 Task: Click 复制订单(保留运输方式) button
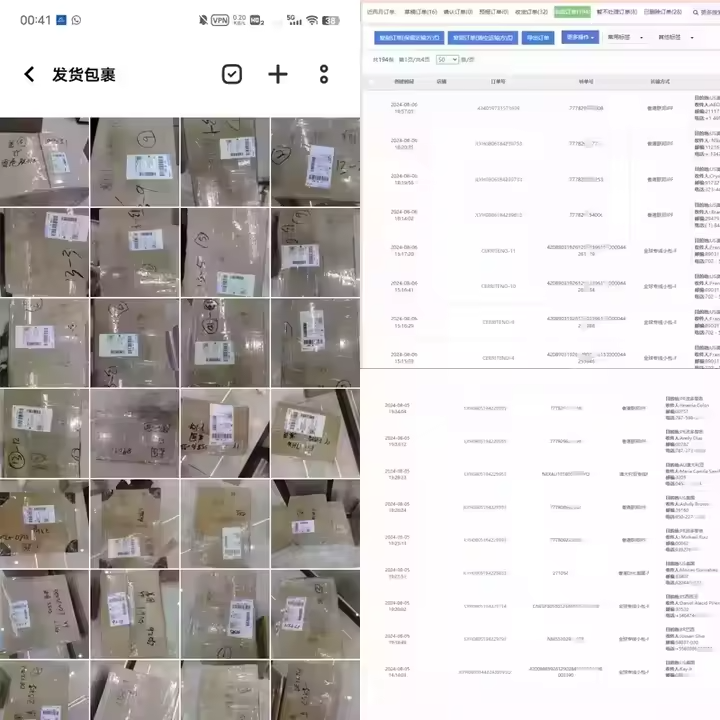pos(409,38)
